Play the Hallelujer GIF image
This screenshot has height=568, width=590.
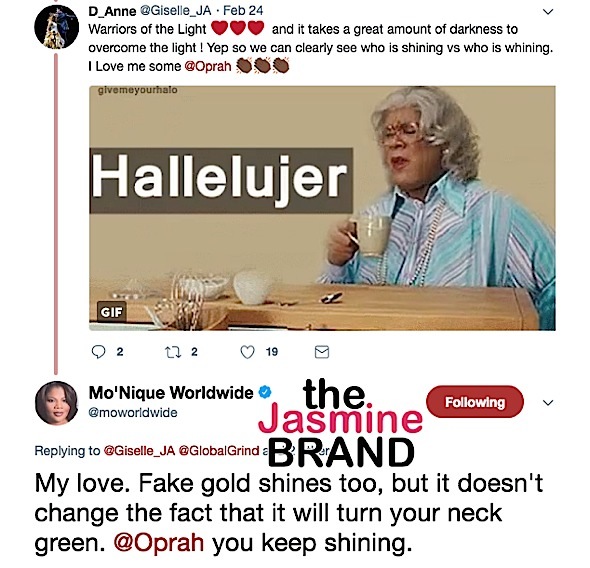(322, 208)
